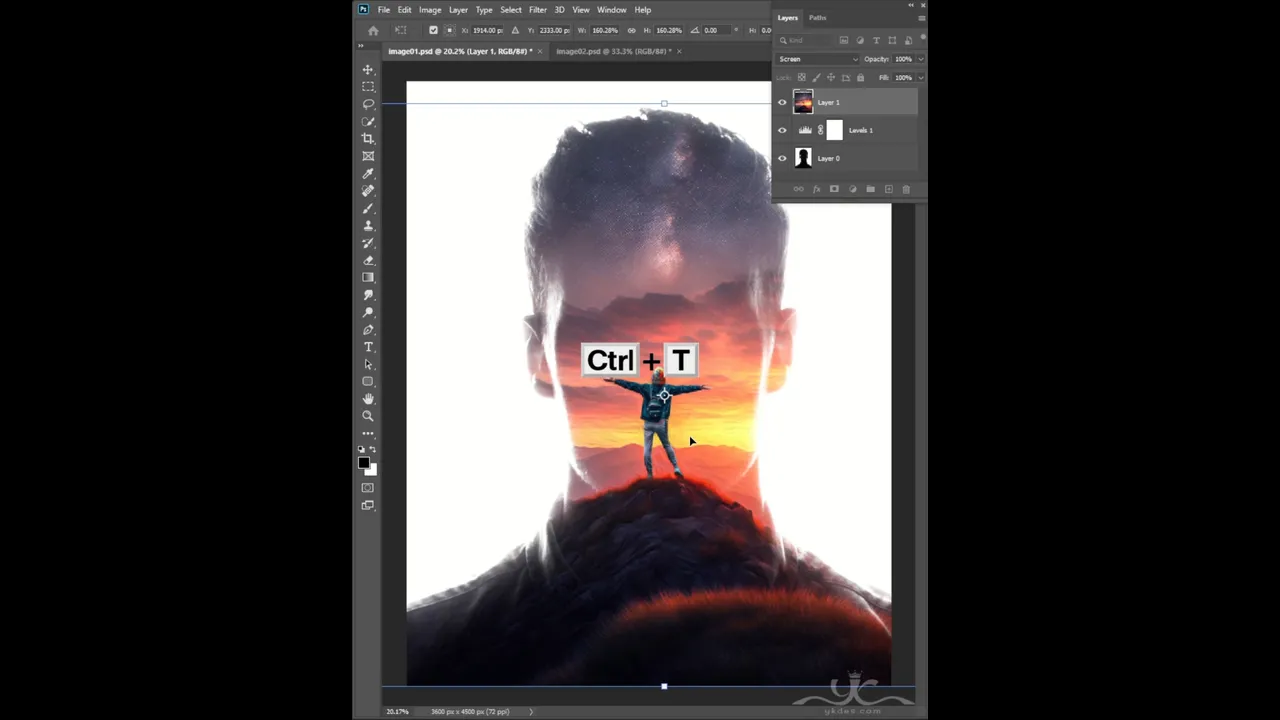Screen dimensions: 1280x720
Task: Open the Screen blend mode dropdown
Action: (817, 59)
